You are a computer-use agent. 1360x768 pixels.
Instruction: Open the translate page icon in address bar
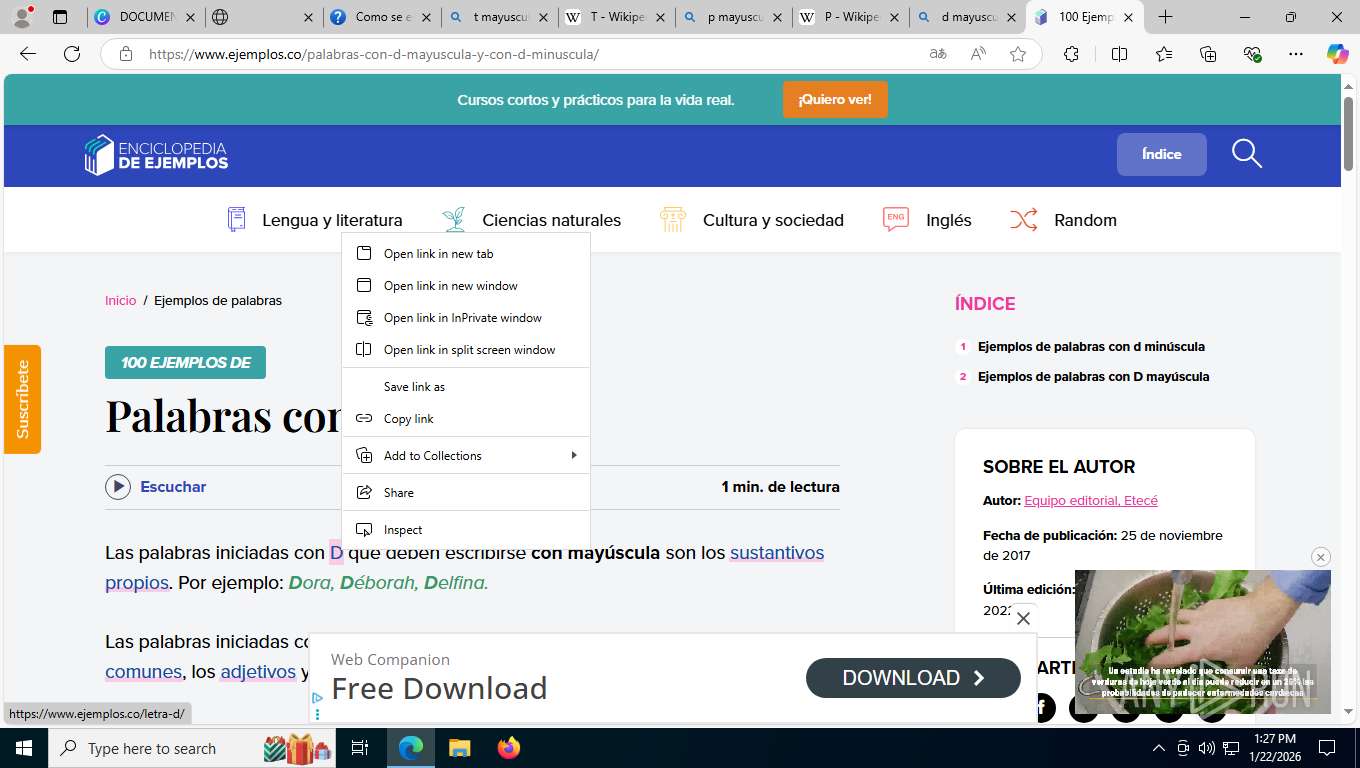(938, 54)
